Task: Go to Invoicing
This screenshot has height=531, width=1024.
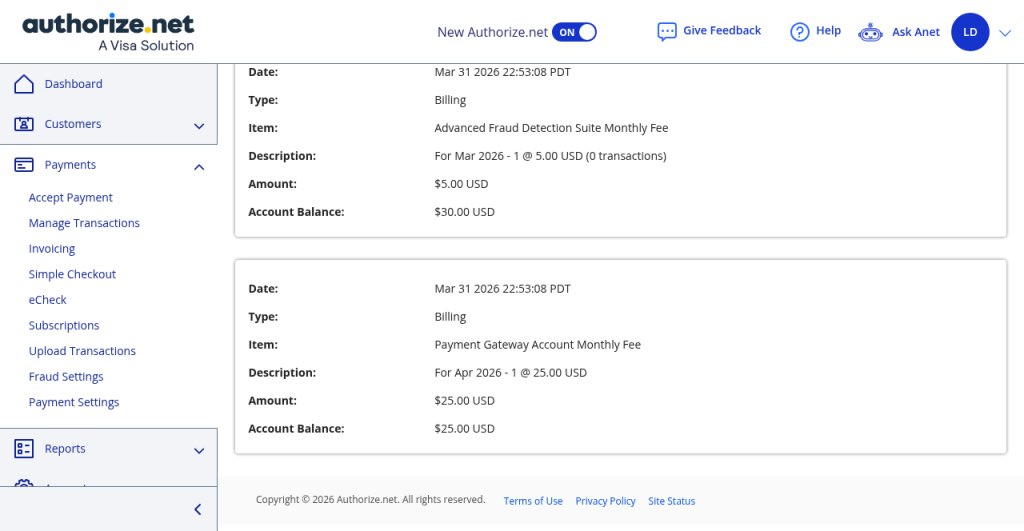Action: [52, 248]
